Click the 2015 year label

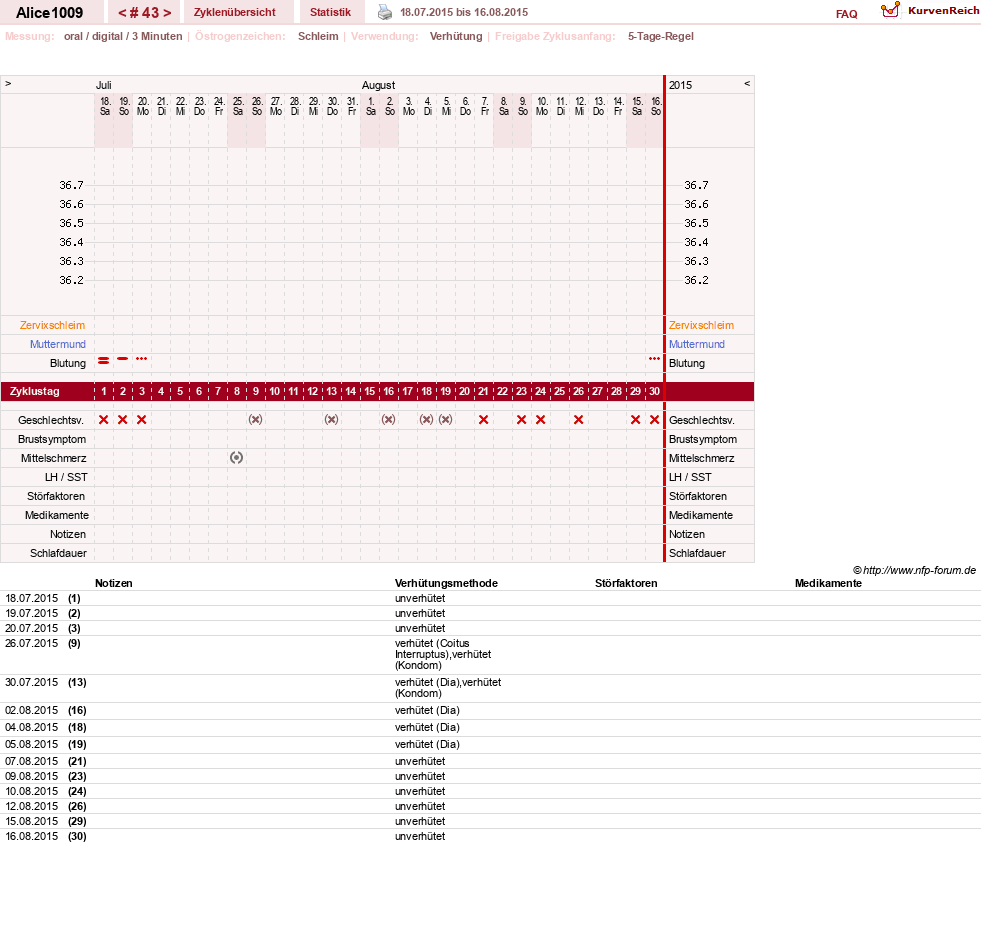click(x=681, y=85)
